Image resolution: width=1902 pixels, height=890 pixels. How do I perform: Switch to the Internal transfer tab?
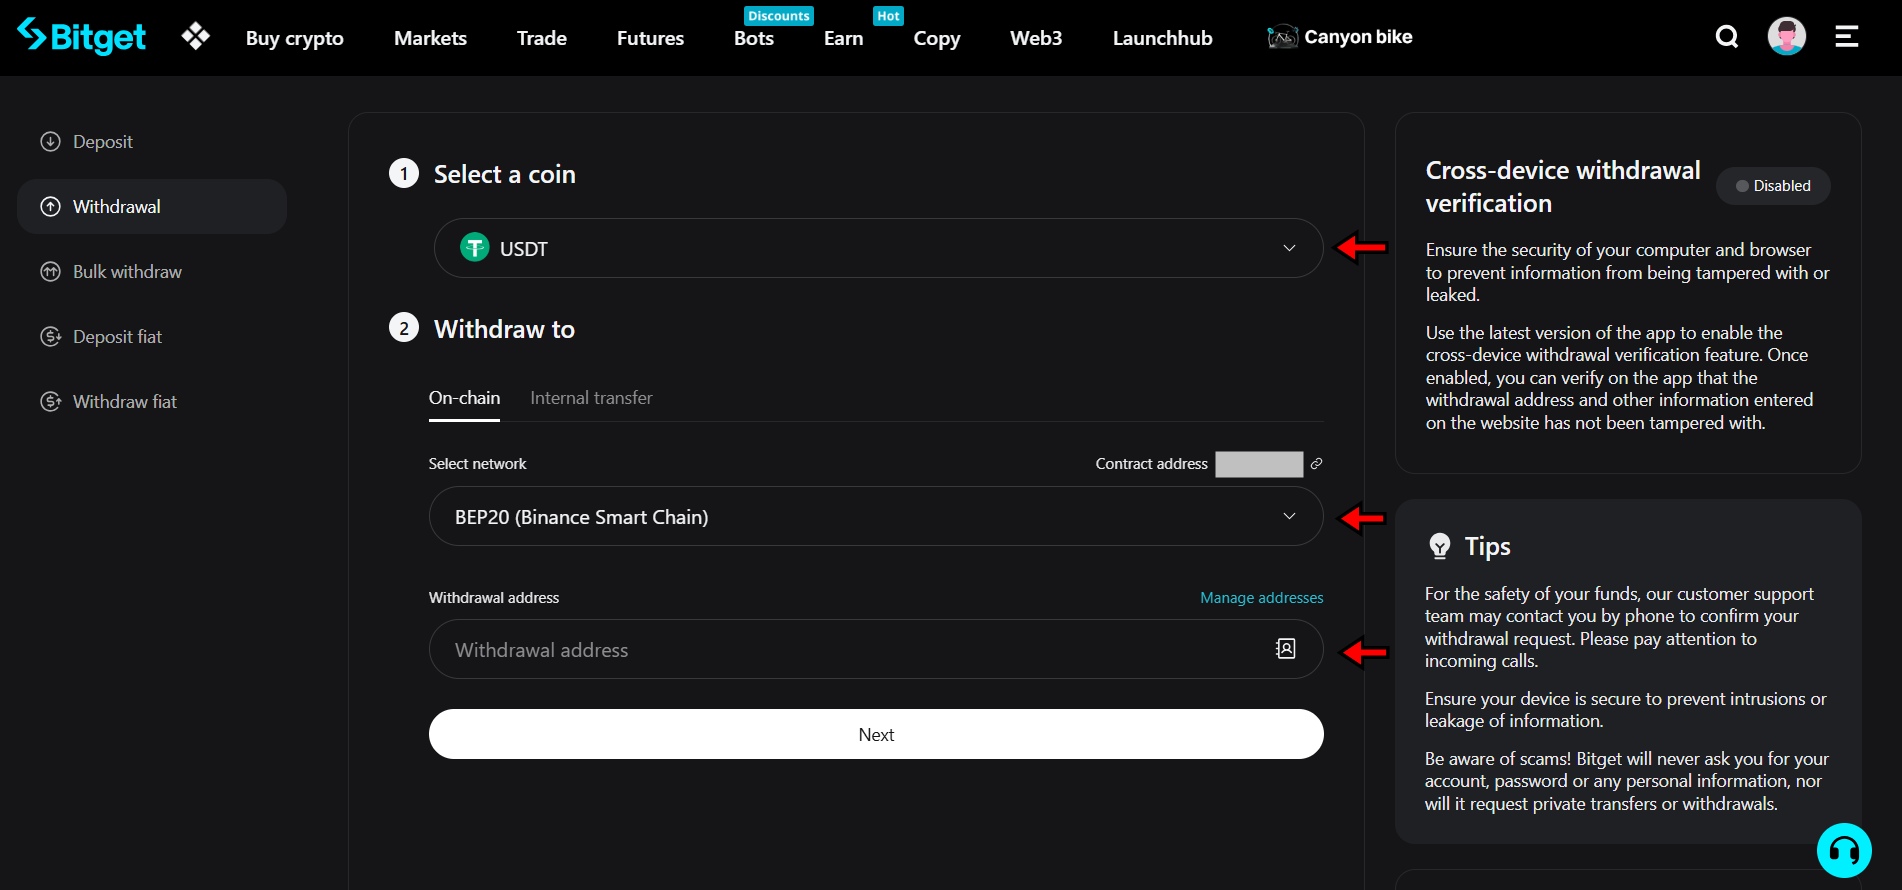pos(591,398)
